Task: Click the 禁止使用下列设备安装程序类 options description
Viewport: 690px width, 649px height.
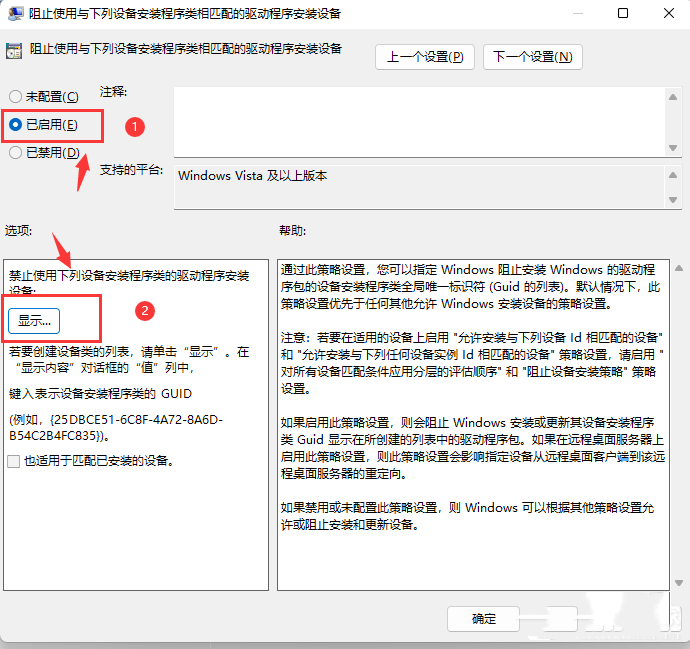Action: coord(129,282)
